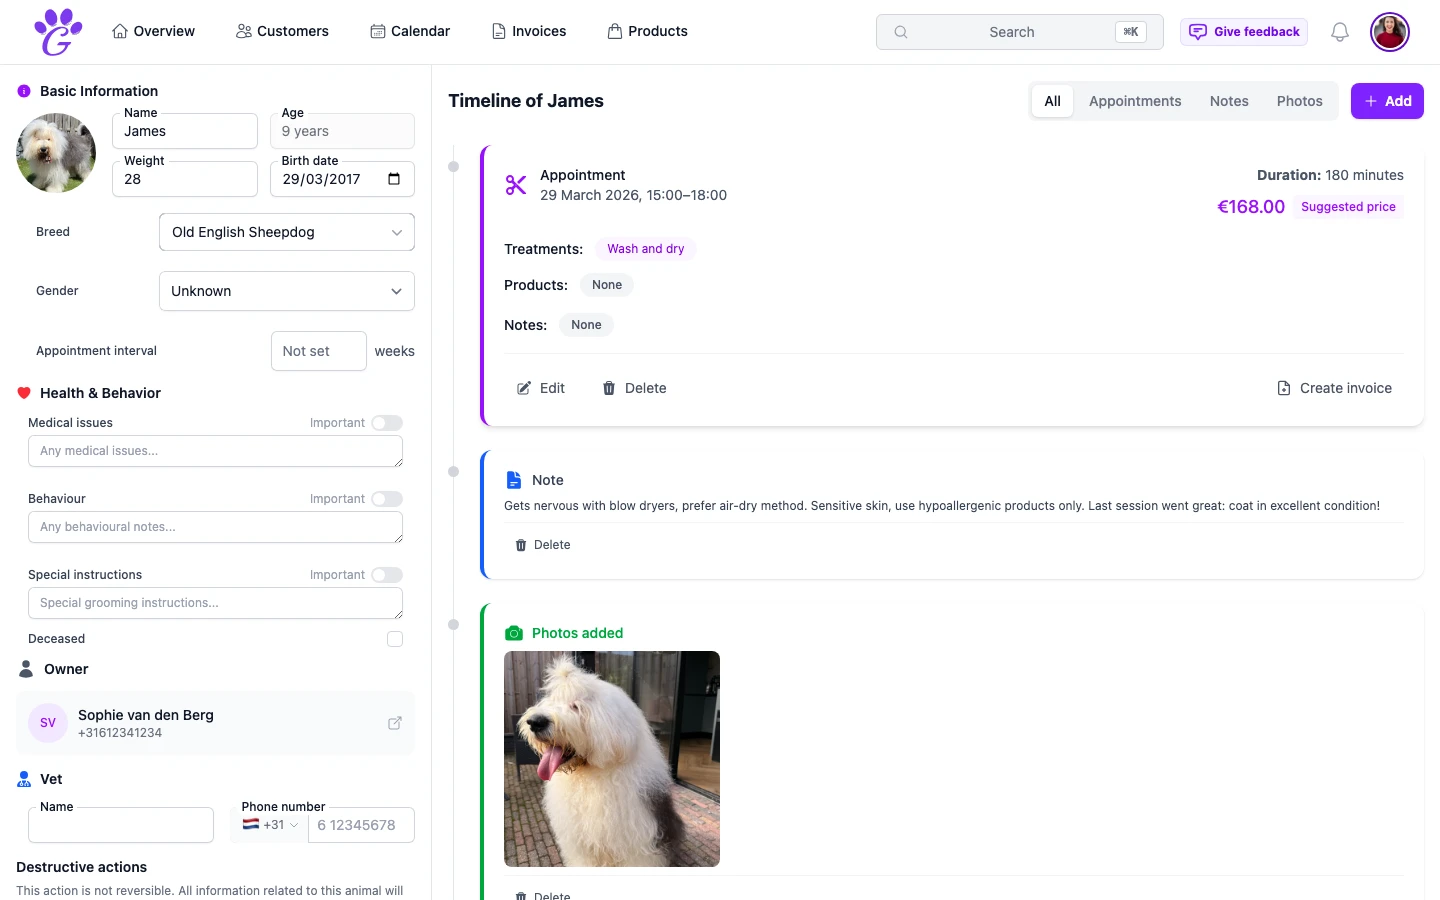Open the notifications bell

pyautogui.click(x=1339, y=31)
